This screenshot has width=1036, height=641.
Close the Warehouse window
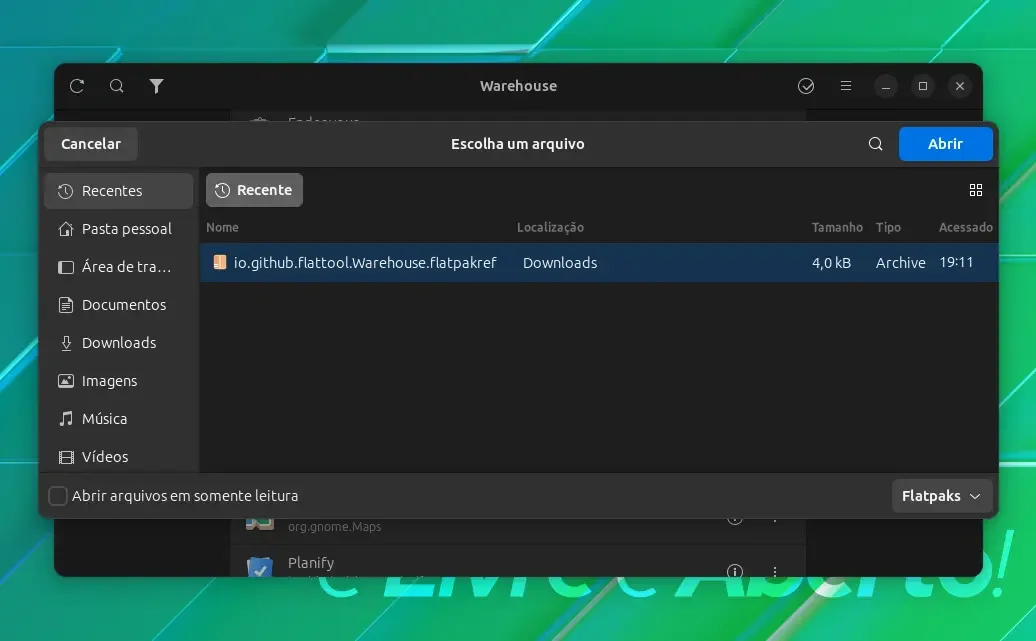[x=960, y=86]
